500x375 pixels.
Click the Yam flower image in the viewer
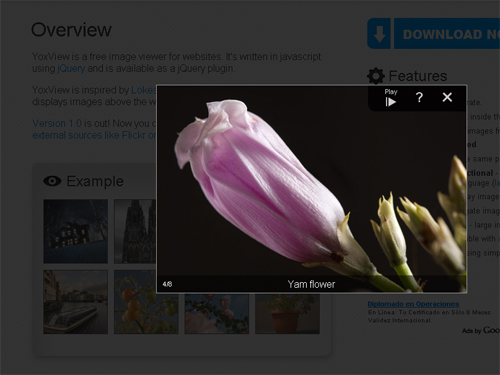click(x=311, y=189)
